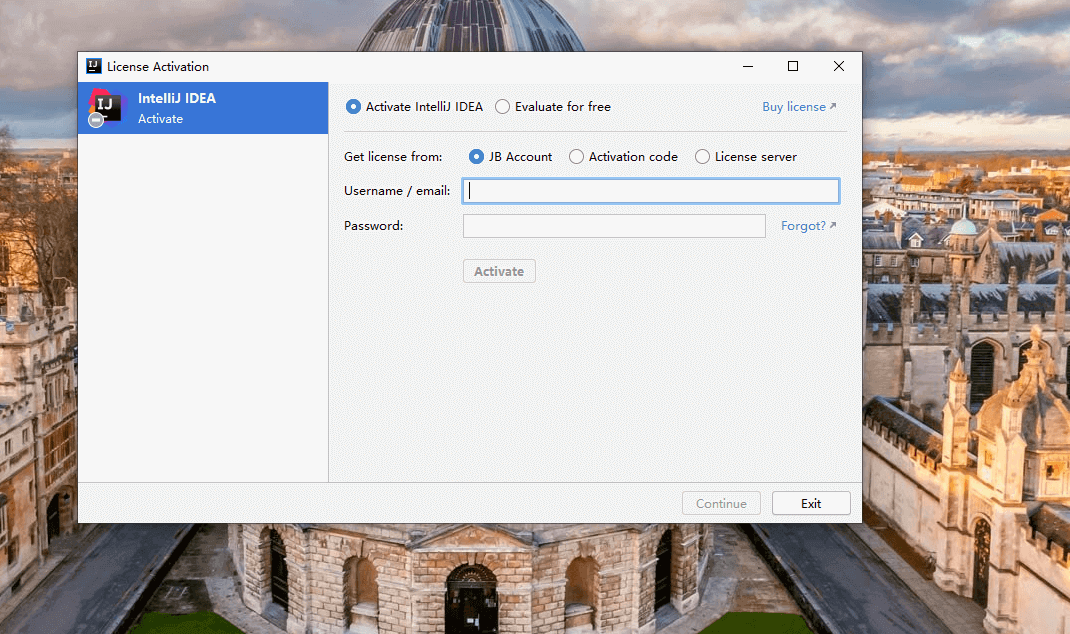Minimize the License Activation window
Viewport: 1070px width, 634px height.
pos(748,67)
